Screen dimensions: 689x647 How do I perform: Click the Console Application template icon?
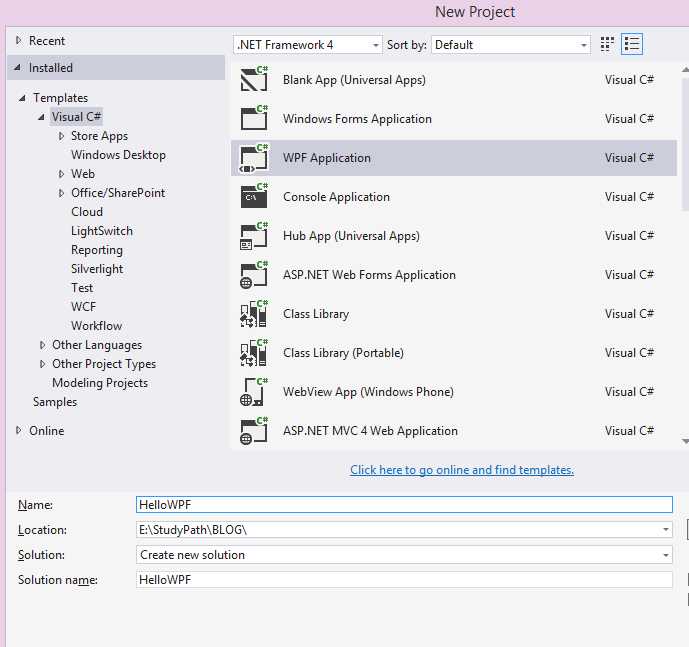click(254, 197)
